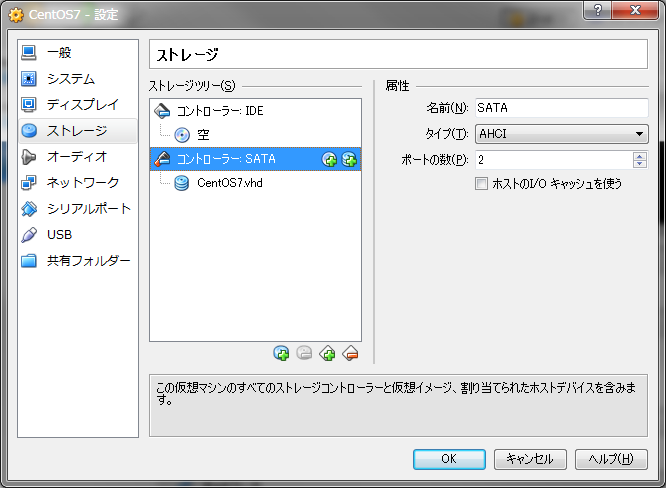
Task: Click the ヘルプ(H) button
Action: pyautogui.click(x=611, y=459)
